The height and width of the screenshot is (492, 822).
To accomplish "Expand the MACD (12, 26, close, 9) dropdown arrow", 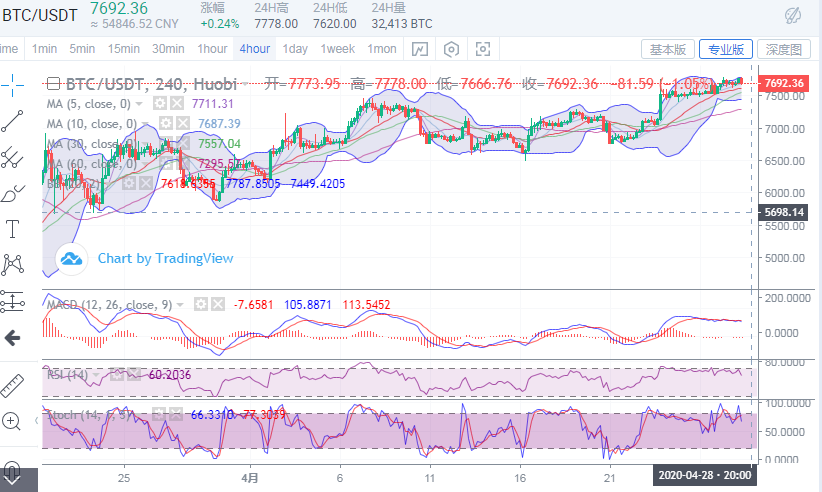I will [x=180, y=304].
